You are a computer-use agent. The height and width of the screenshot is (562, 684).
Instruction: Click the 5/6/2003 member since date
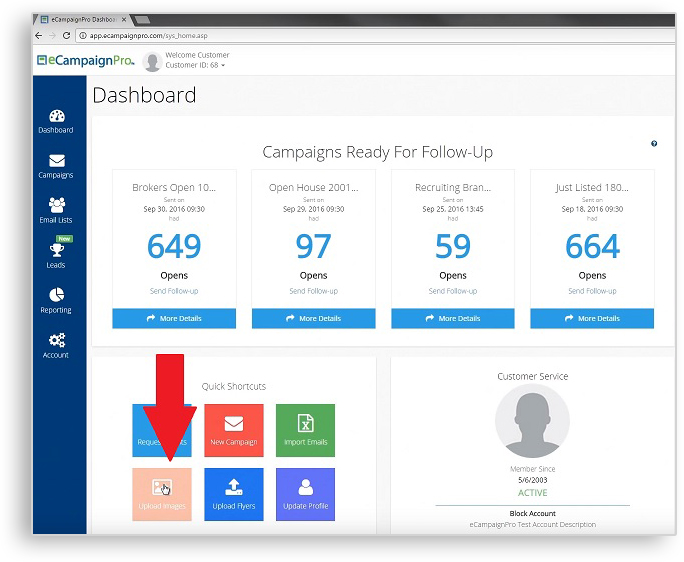532,480
